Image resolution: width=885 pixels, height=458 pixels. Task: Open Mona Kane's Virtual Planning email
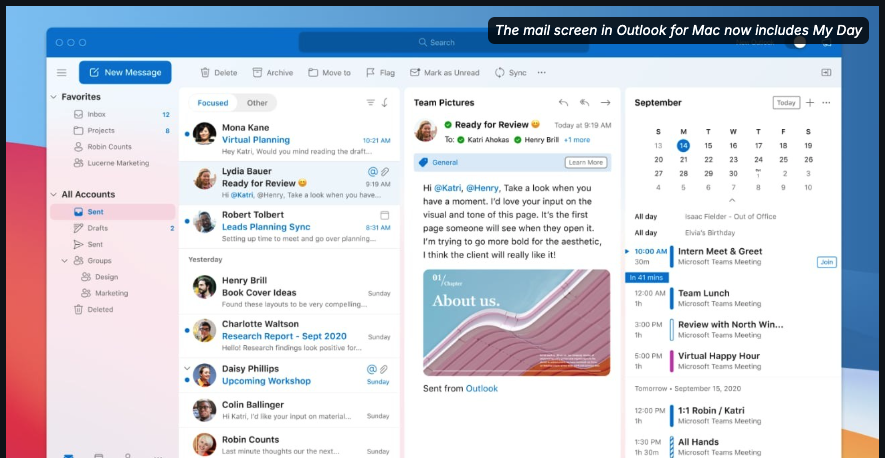289,139
